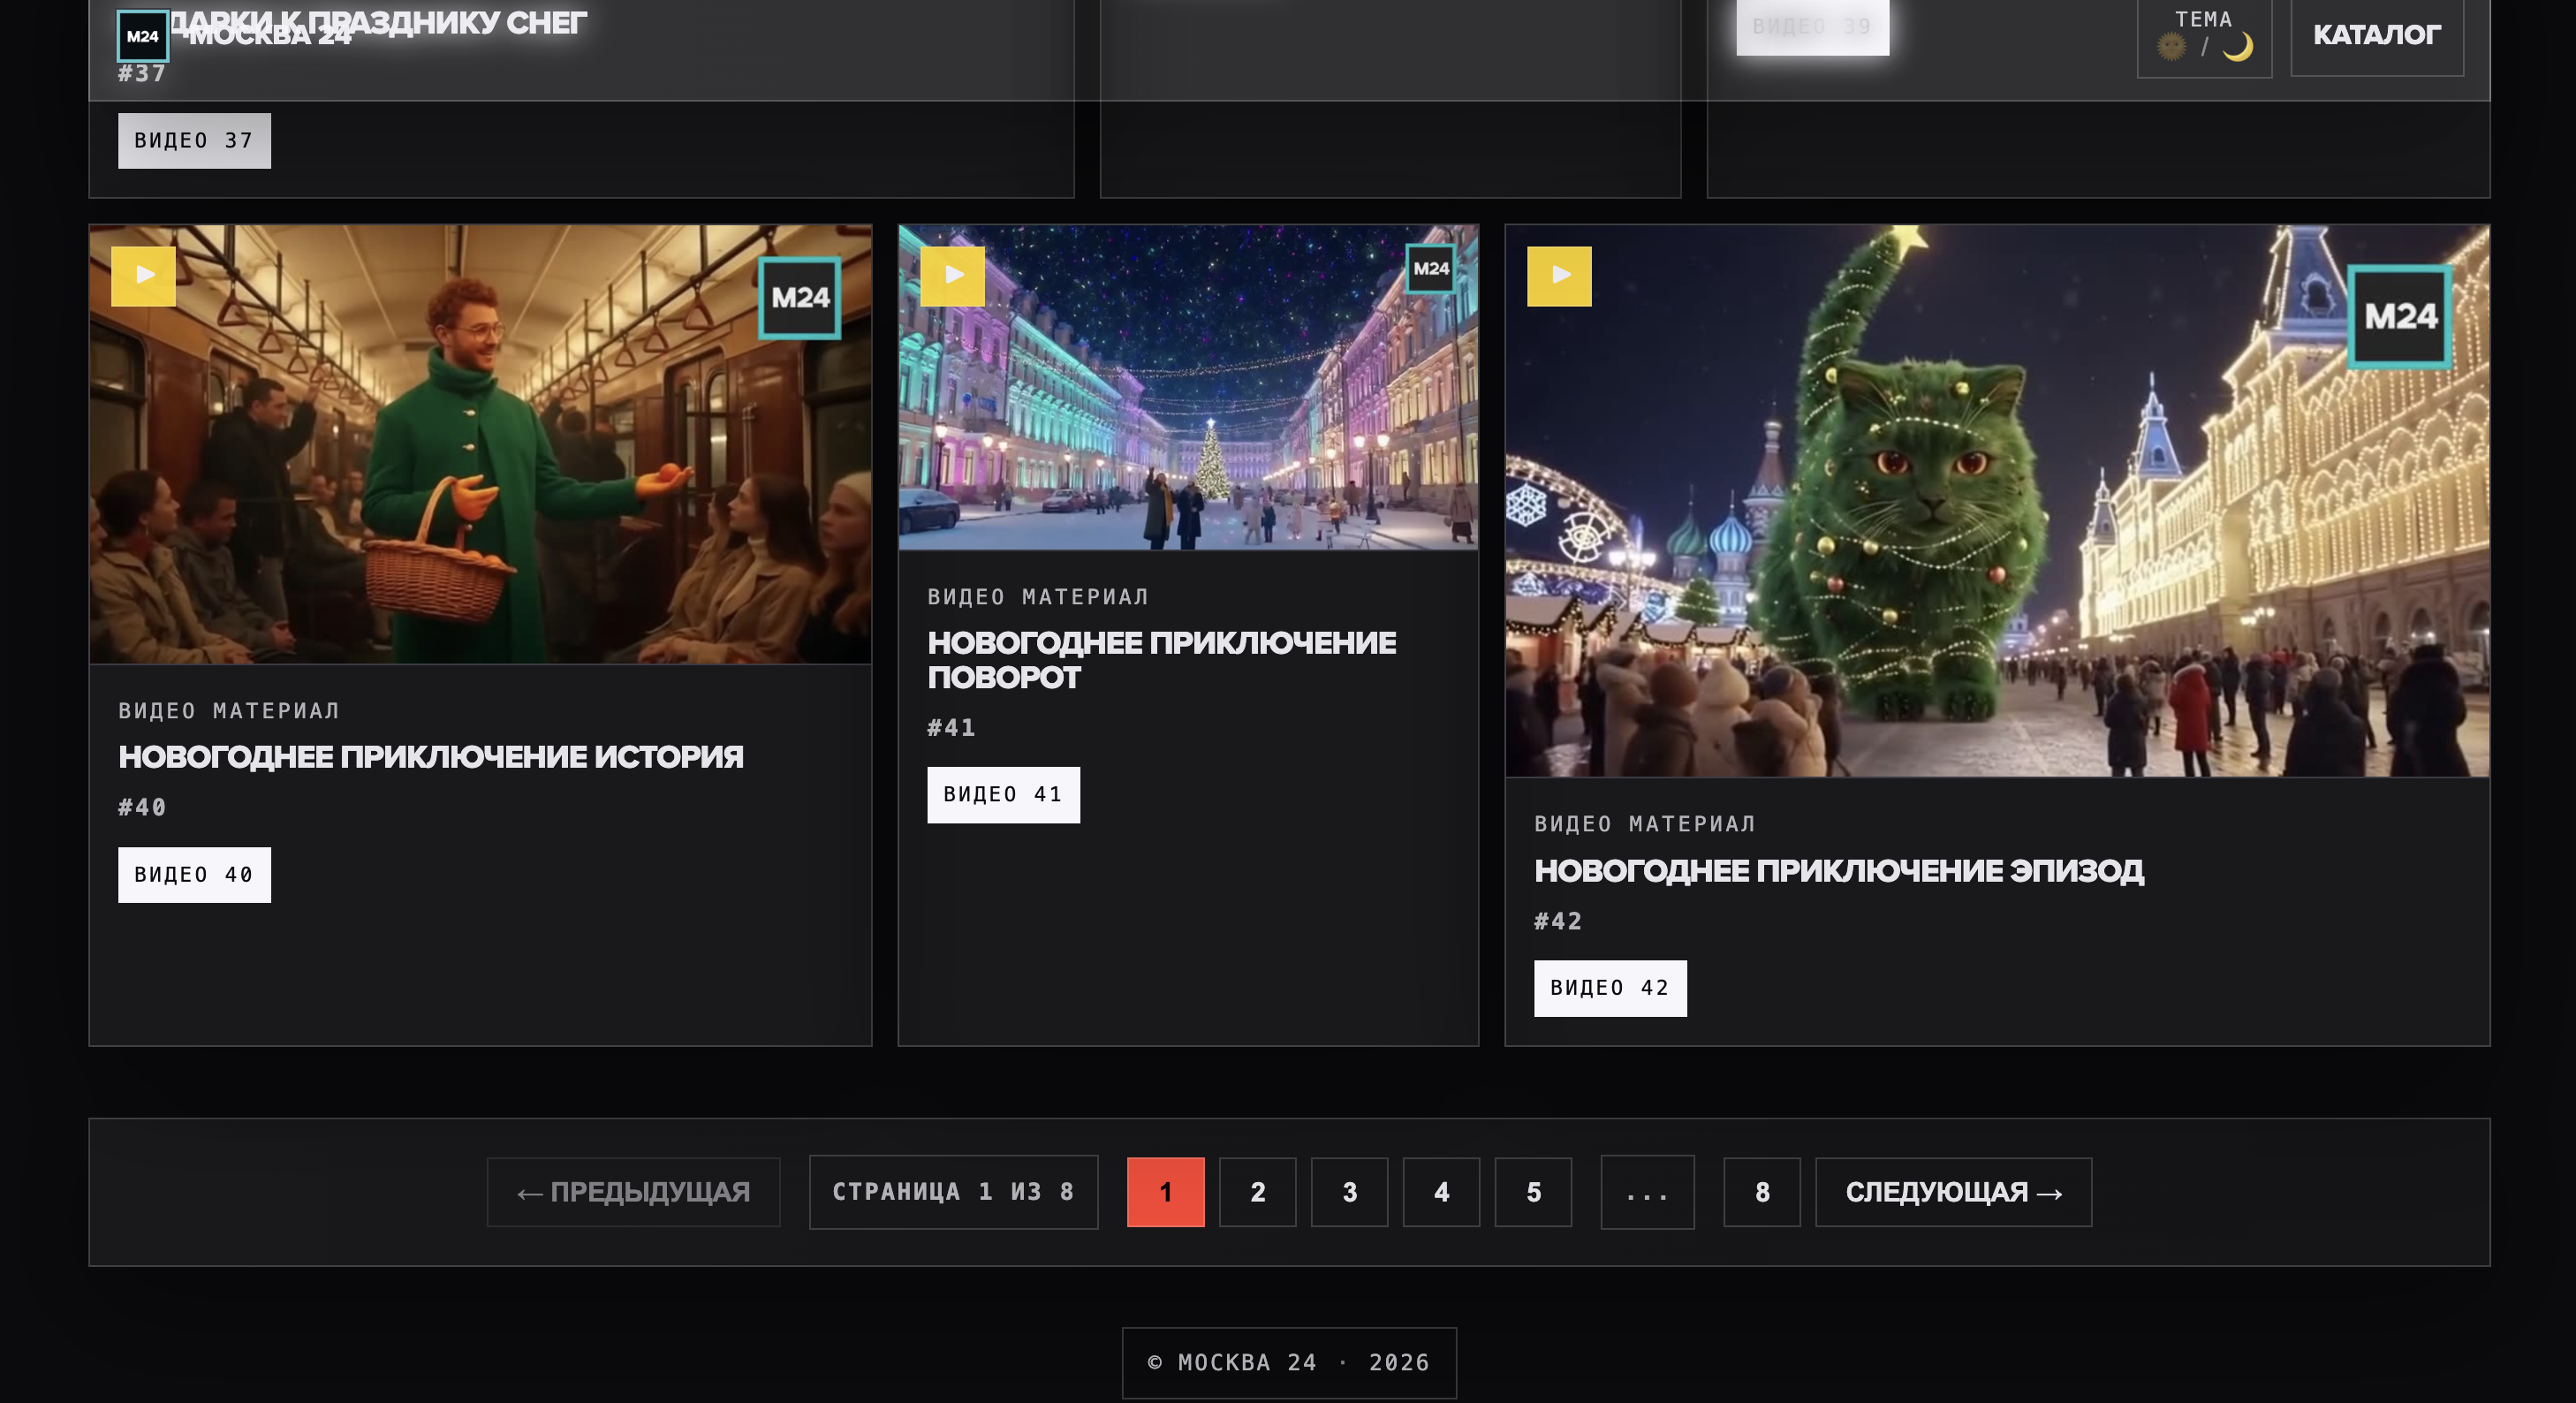Image resolution: width=2576 pixels, height=1403 pixels.
Task: Click the © МОСКВА 24 · 2026 footer text
Action: click(1289, 1363)
